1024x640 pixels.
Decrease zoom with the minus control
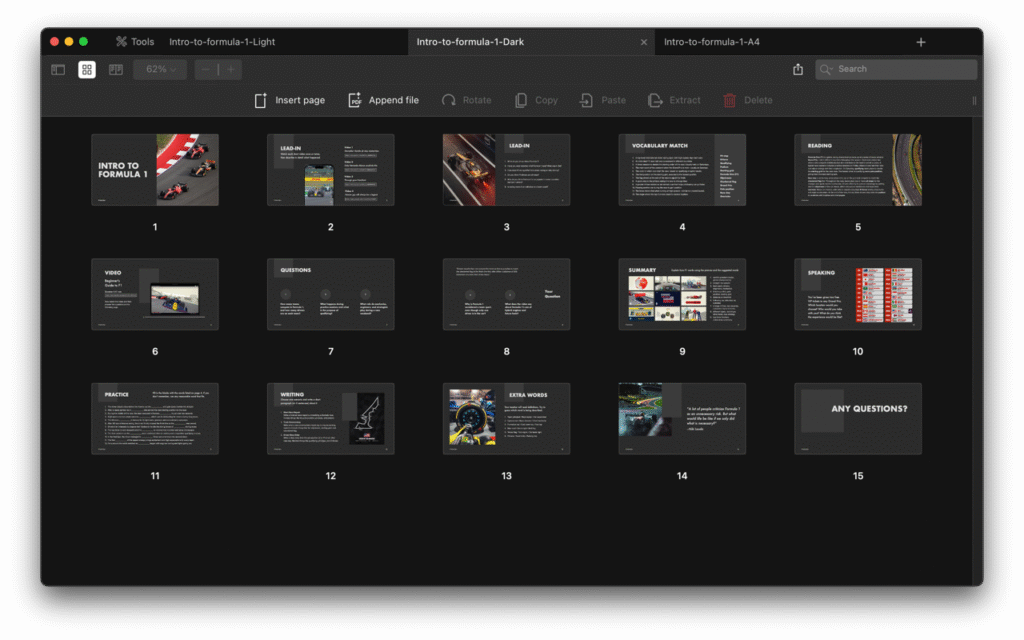click(206, 69)
